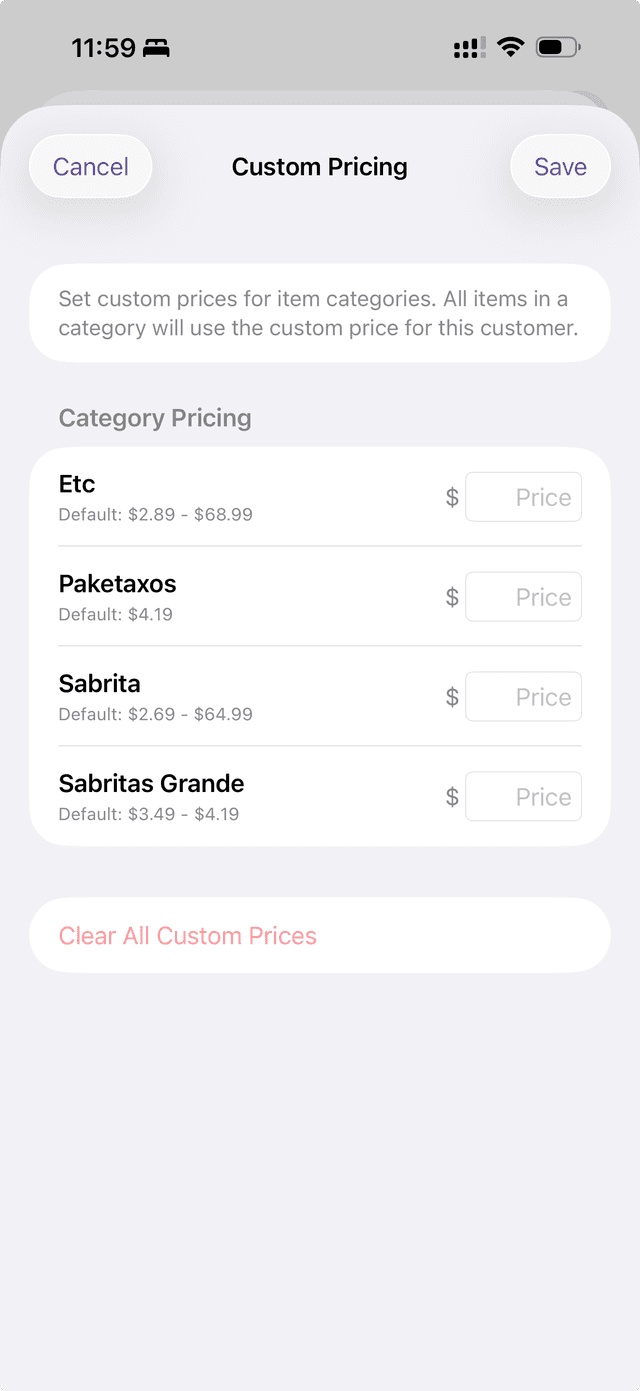640x1391 pixels.
Task: Click the 11:59 clock in status bar
Action: click(103, 48)
